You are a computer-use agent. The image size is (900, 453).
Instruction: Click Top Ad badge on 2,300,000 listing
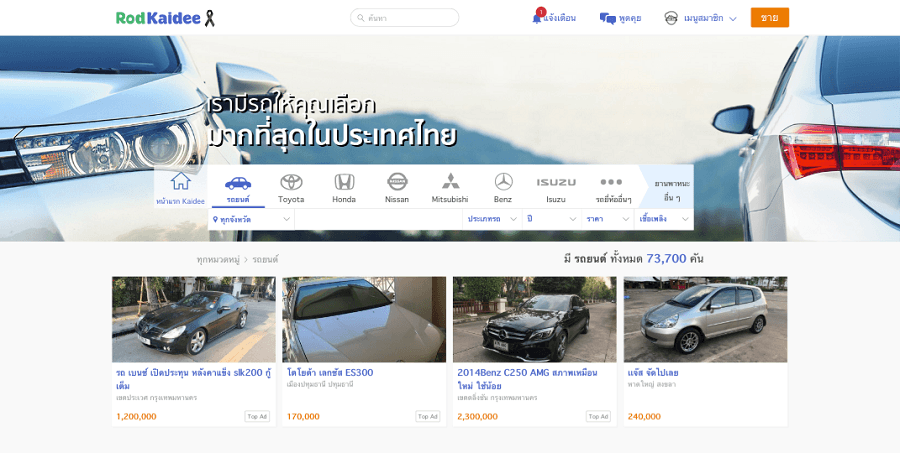pos(598,416)
